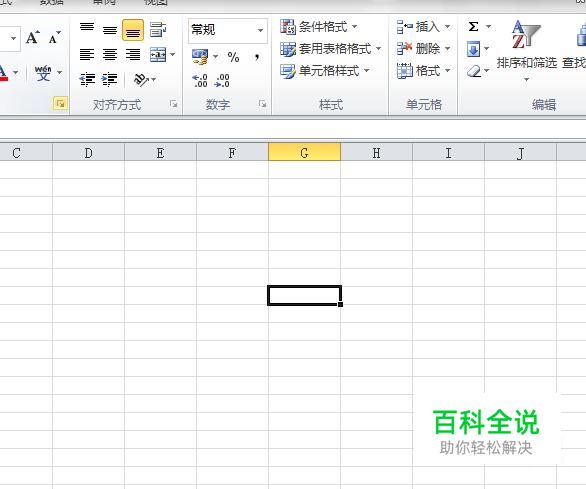Image resolution: width=586 pixels, height=489 pixels.
Task: Click 格式 cells button
Action: [419, 70]
